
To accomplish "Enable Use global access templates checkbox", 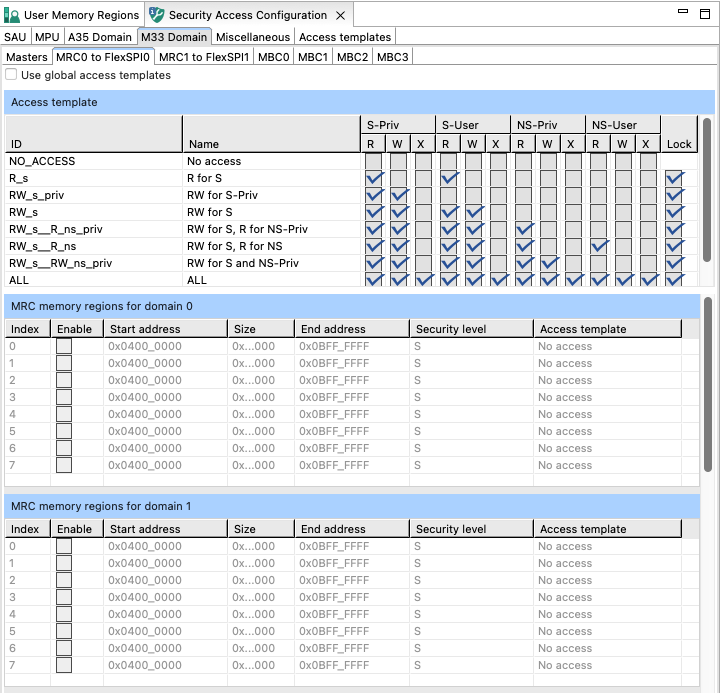I will (12, 75).
